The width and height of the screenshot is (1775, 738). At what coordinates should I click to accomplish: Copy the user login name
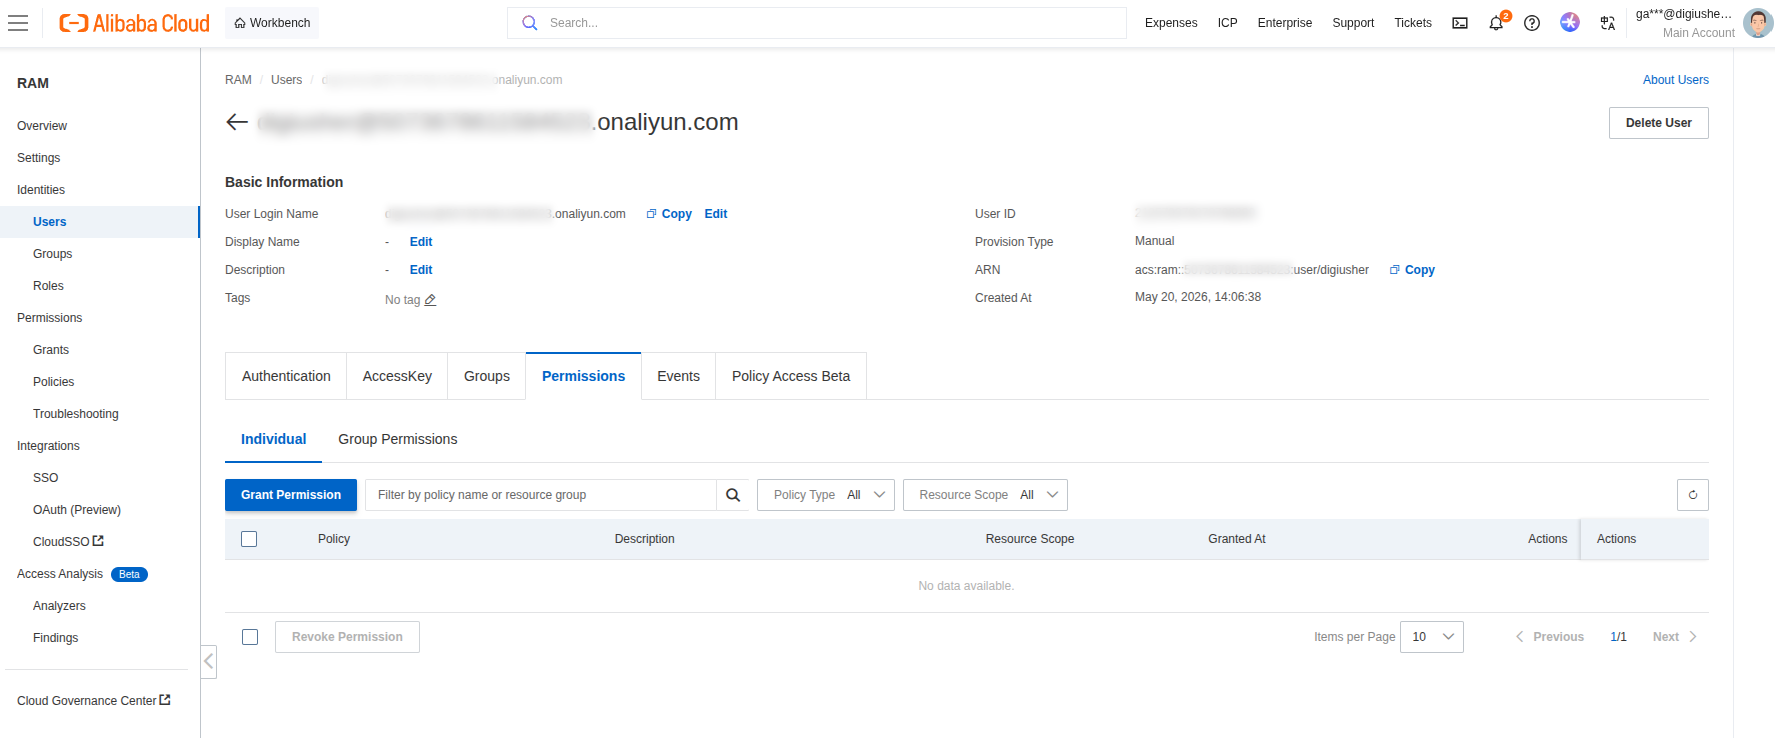pyautogui.click(x=669, y=214)
